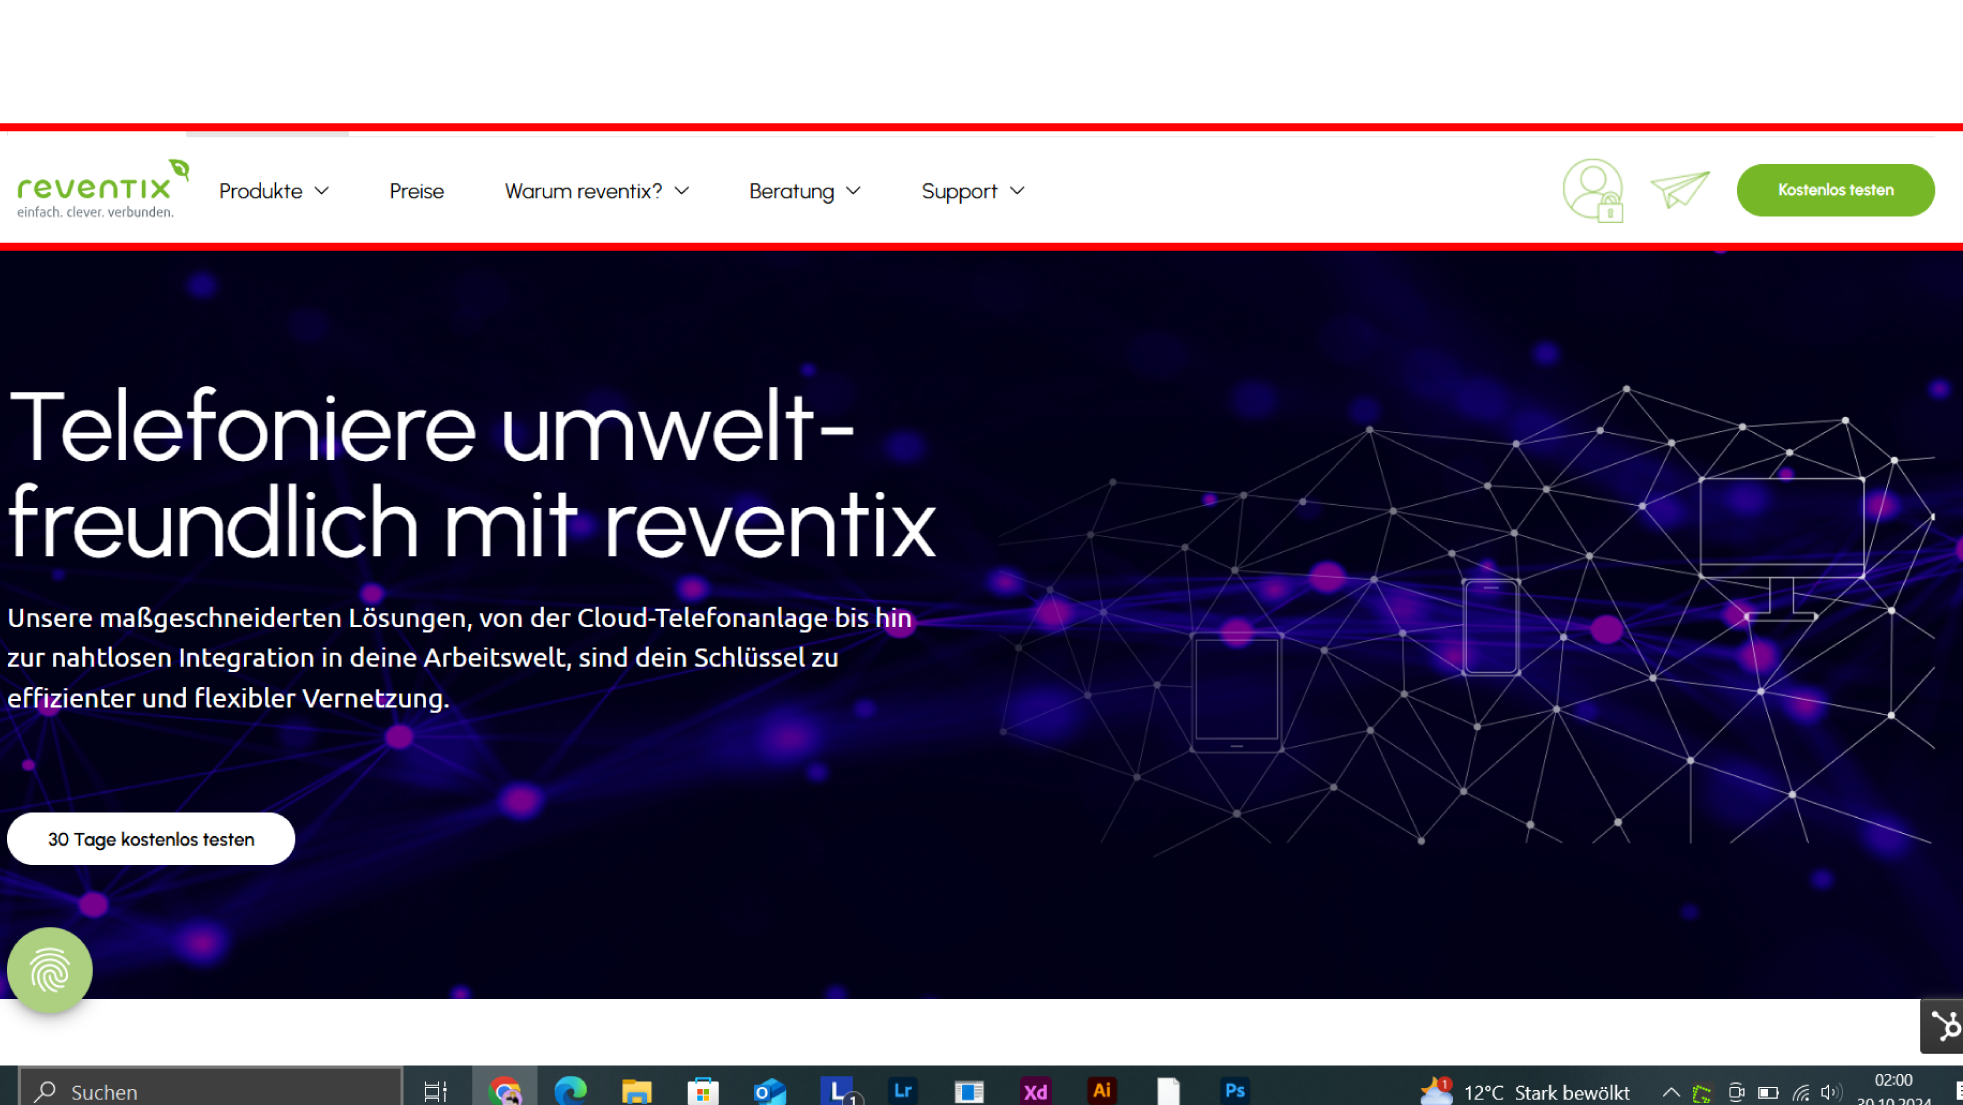Click the reventix logo

(102, 189)
